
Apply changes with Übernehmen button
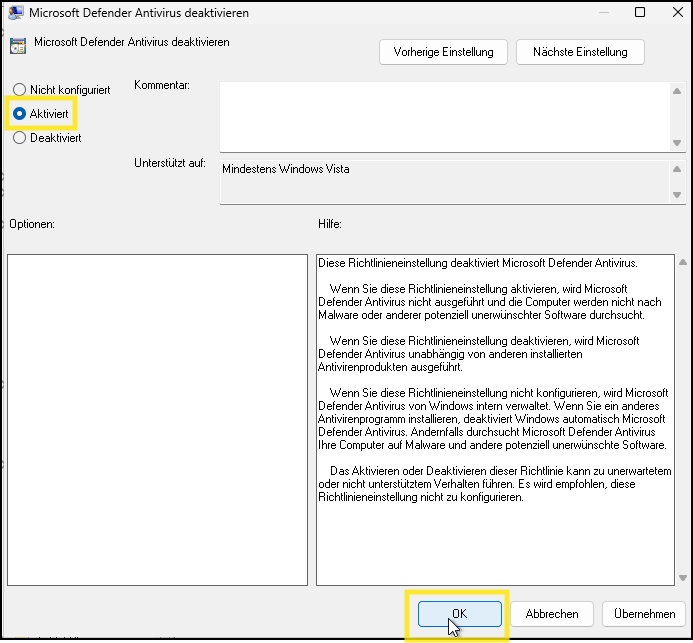pyautogui.click(x=644, y=614)
